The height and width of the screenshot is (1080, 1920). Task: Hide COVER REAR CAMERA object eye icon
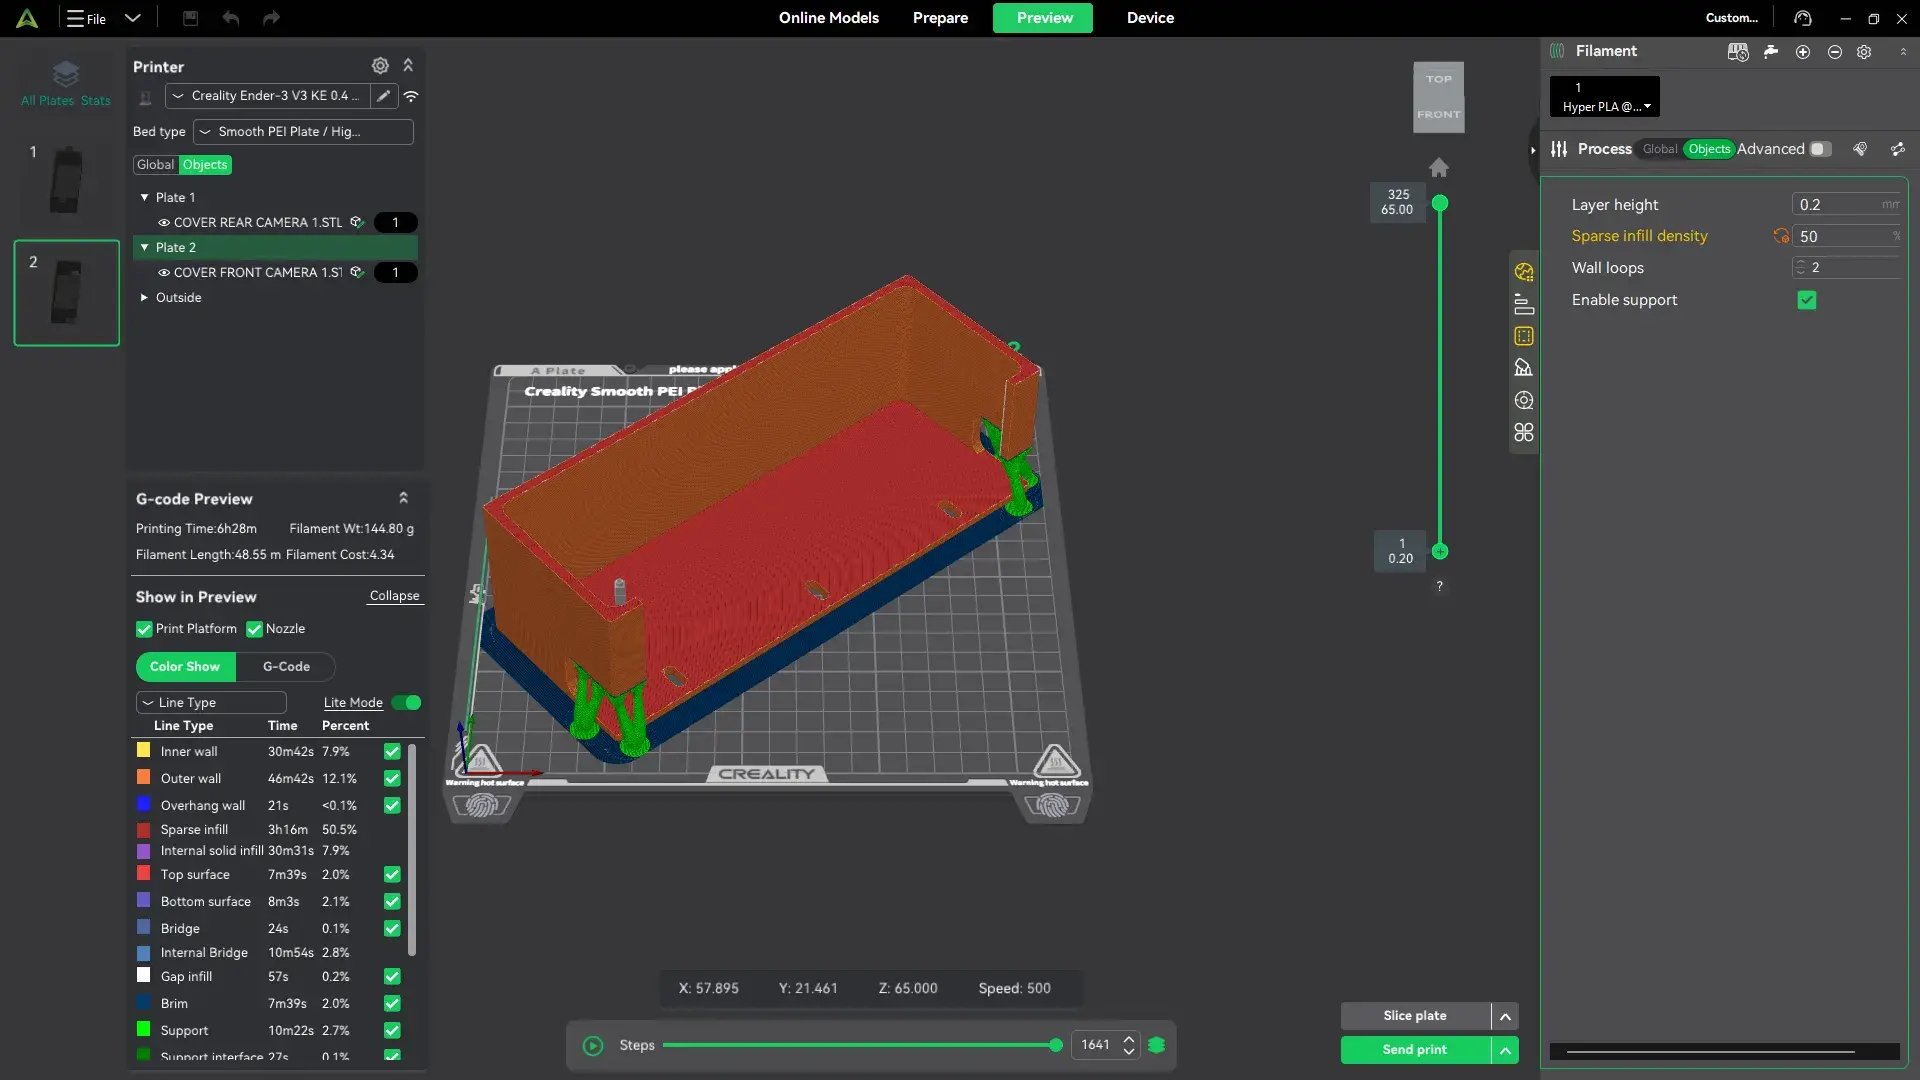(164, 223)
